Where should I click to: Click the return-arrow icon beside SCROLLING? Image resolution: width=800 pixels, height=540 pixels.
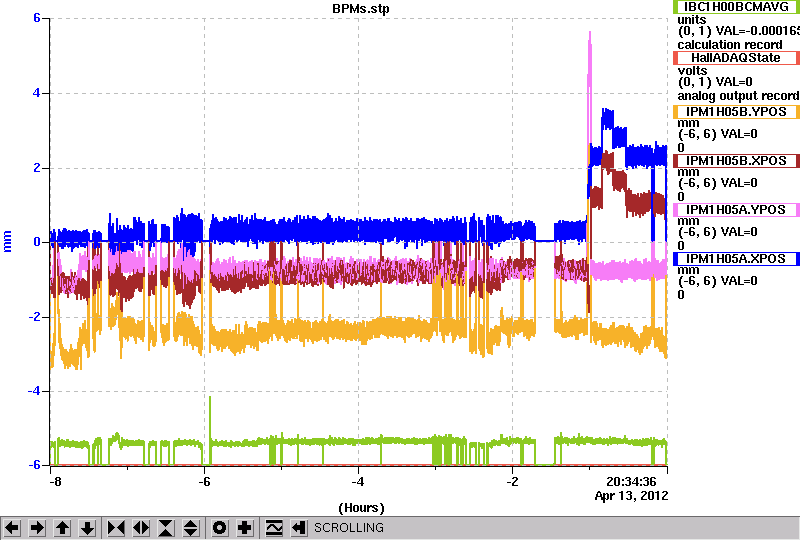pyautogui.click(x=299, y=528)
